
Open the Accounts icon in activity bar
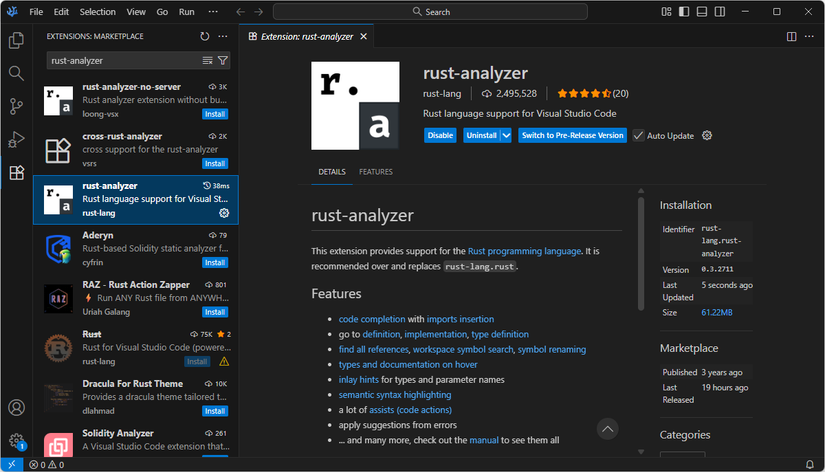click(x=16, y=407)
